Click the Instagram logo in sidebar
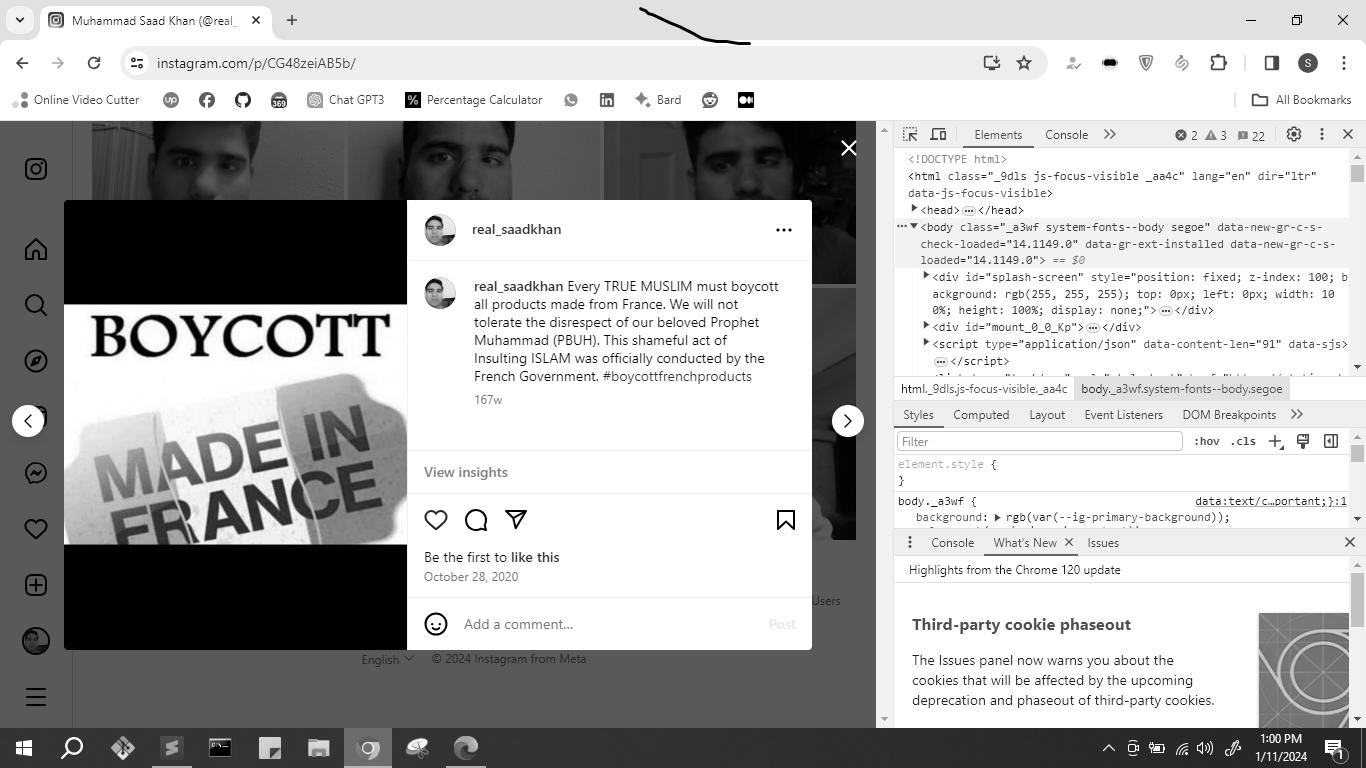Viewport: 1366px width, 768px height. click(36, 169)
